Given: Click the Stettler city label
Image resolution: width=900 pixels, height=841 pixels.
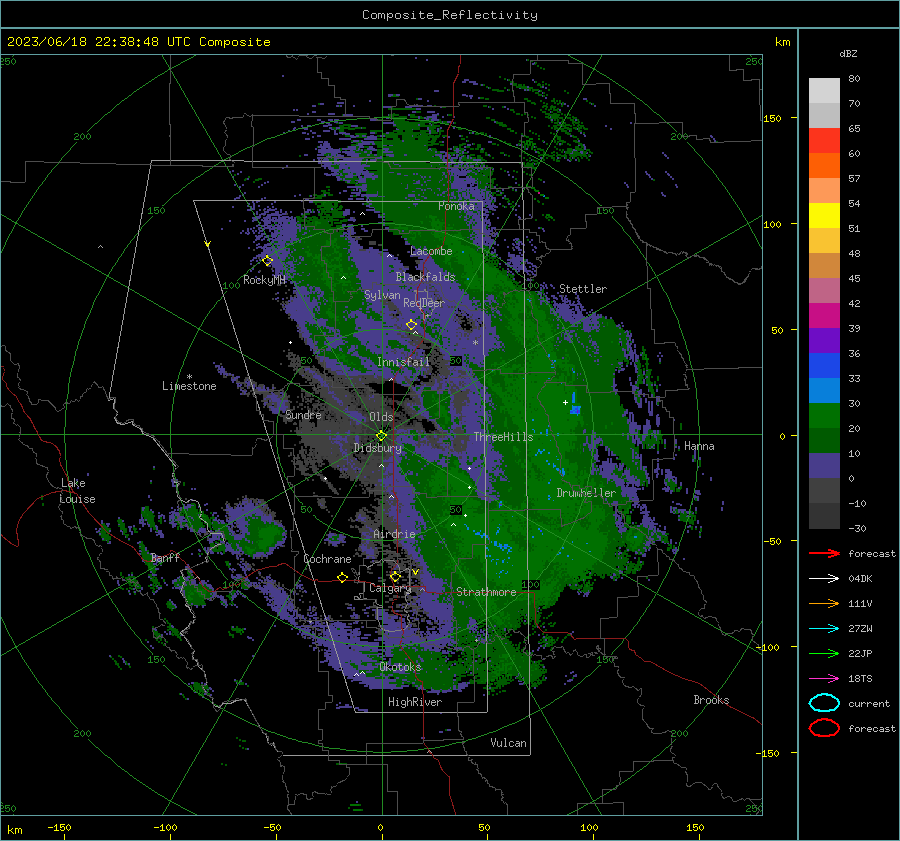Looking at the screenshot, I should 583,289.
